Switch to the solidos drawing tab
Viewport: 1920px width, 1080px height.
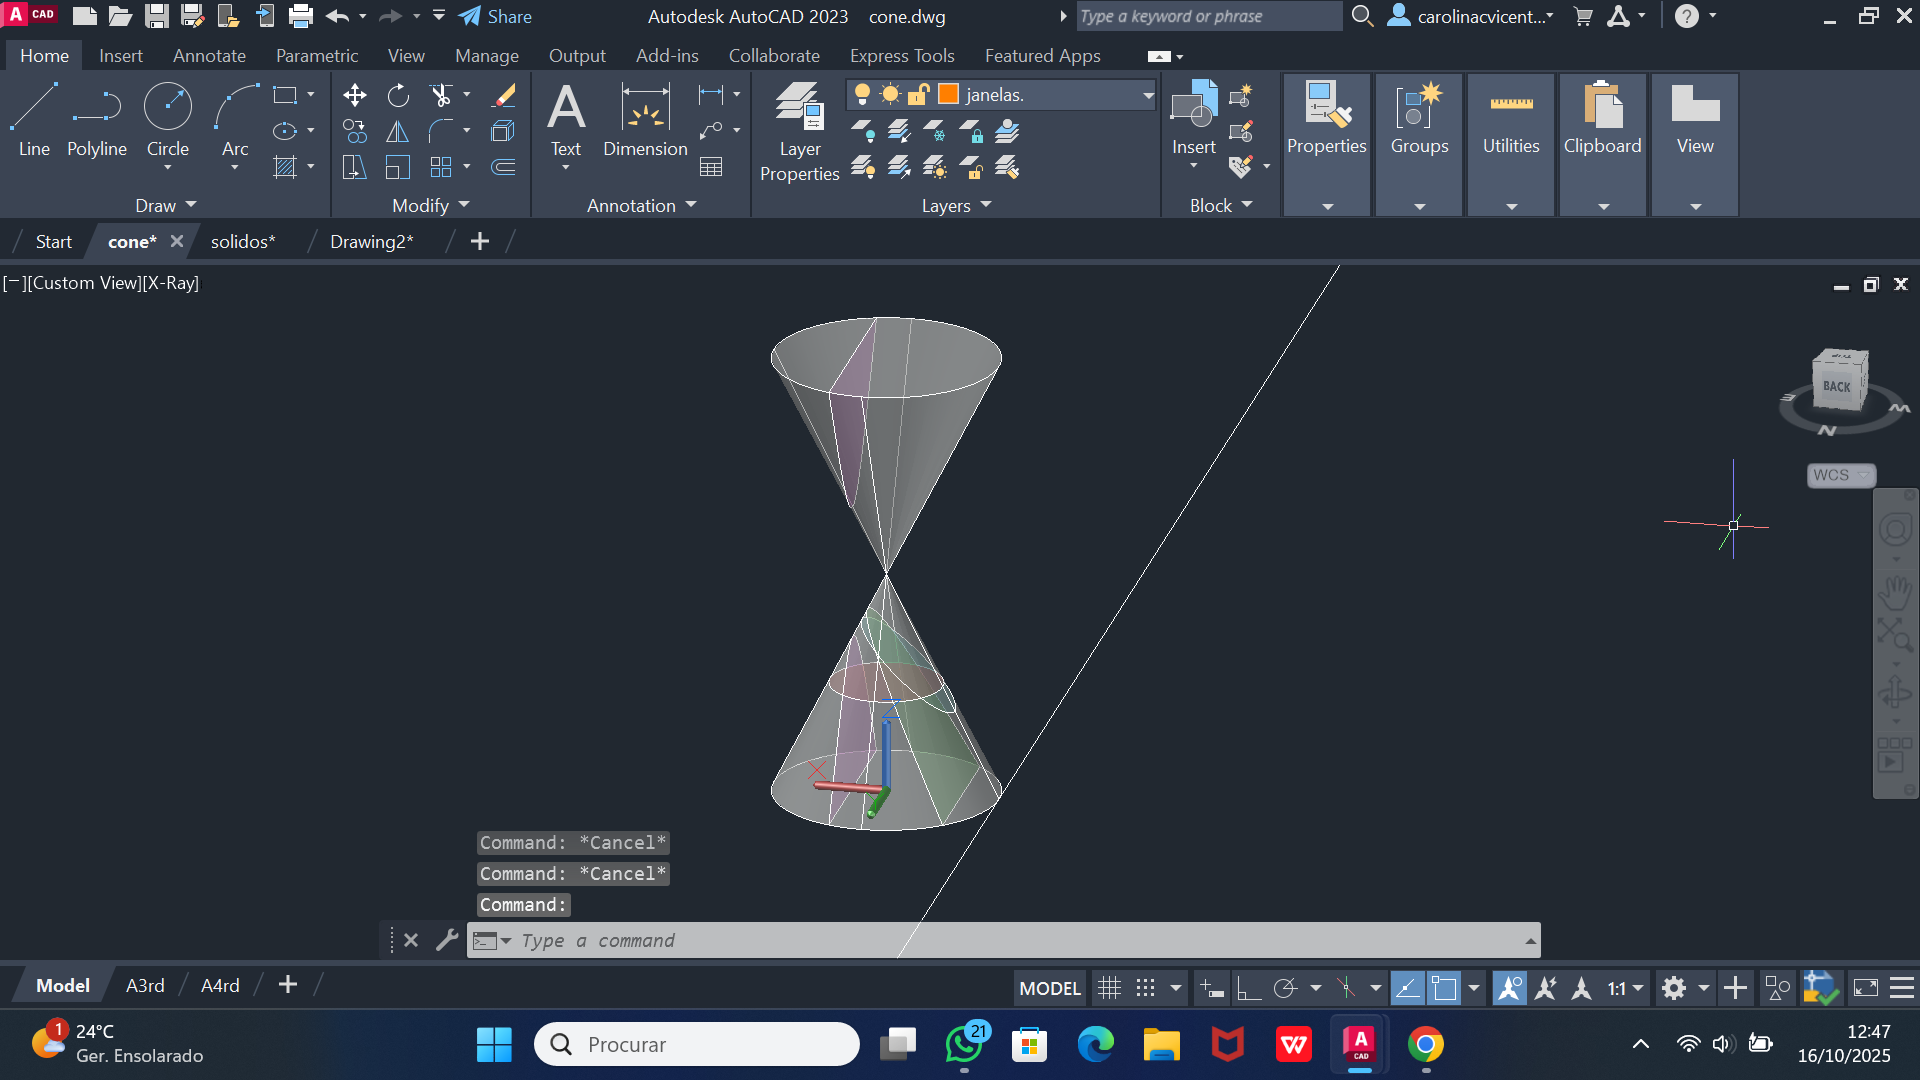click(x=243, y=242)
